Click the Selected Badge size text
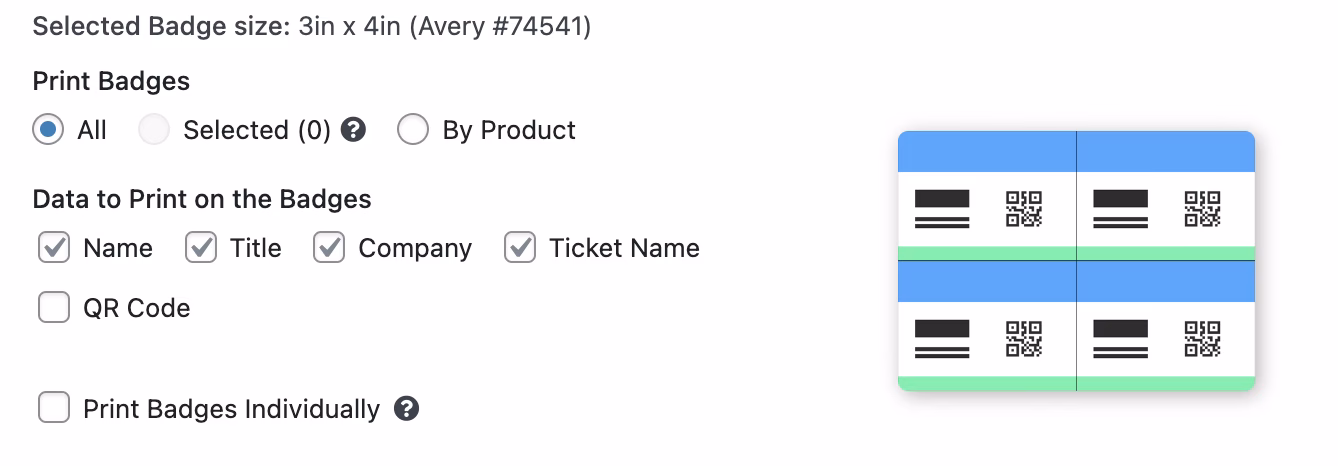 [312, 26]
